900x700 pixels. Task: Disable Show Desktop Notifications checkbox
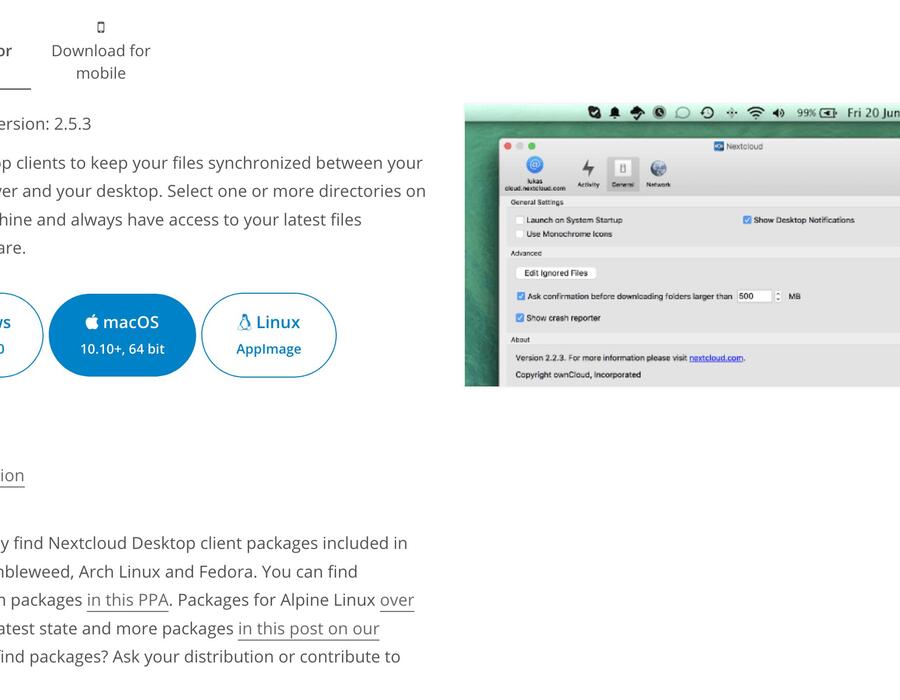[747, 220]
